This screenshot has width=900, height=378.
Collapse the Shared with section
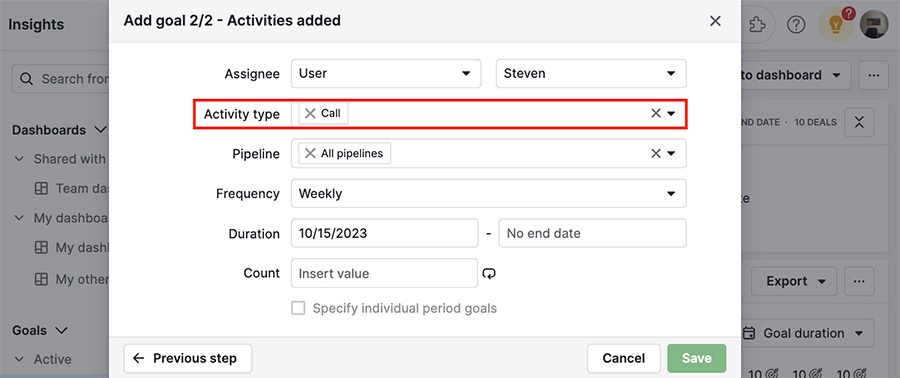click(x=20, y=159)
